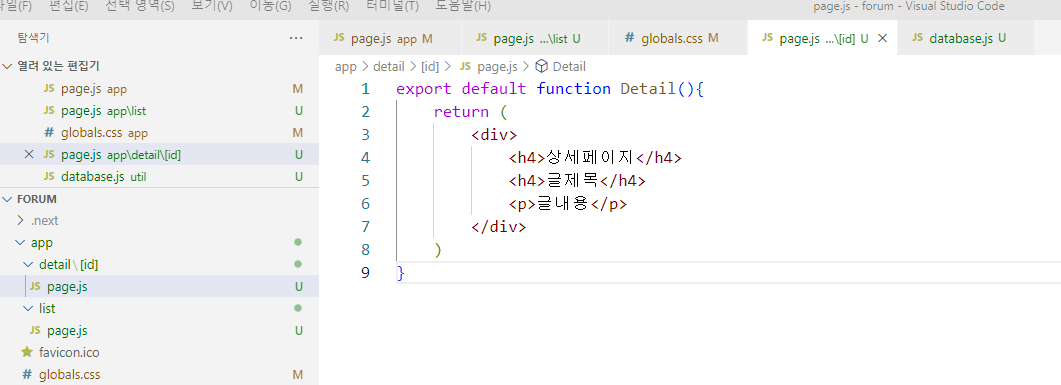
Task: Click hash icon of globals.css in FORUM tree
Action: coord(27,374)
